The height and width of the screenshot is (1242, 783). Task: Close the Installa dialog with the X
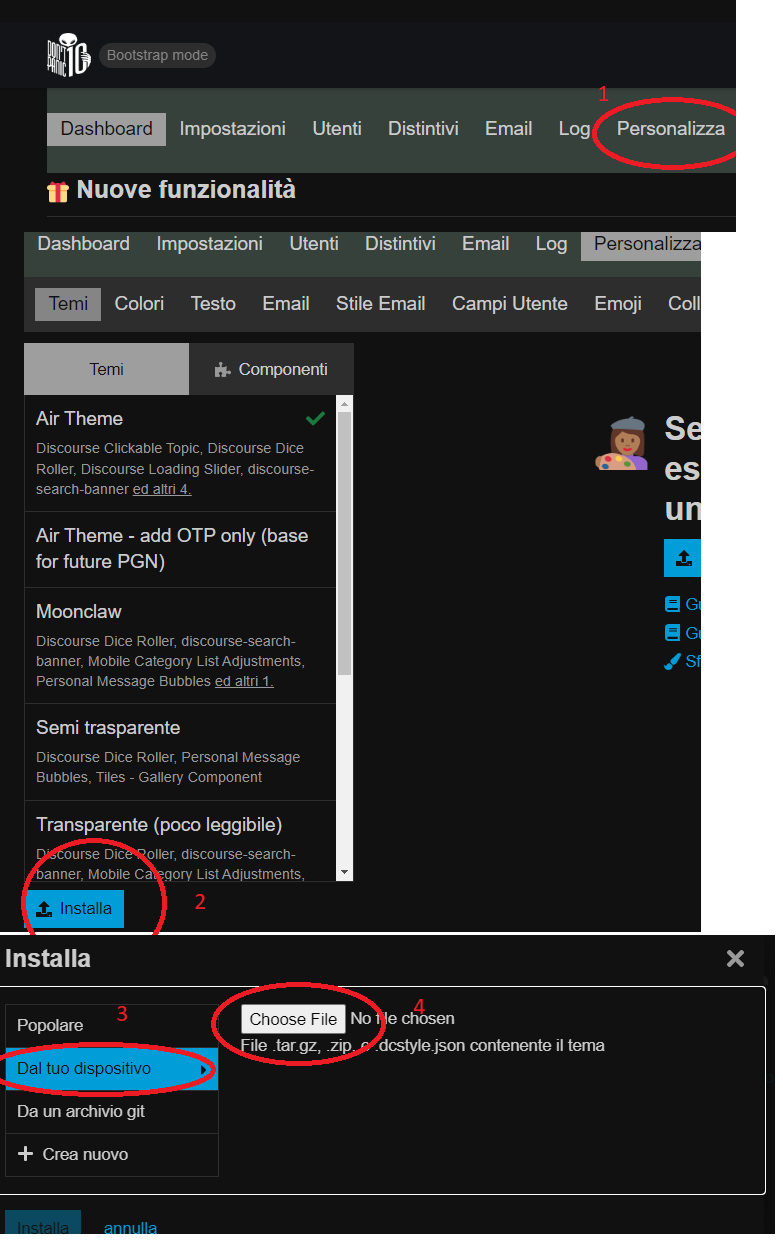tap(735, 959)
